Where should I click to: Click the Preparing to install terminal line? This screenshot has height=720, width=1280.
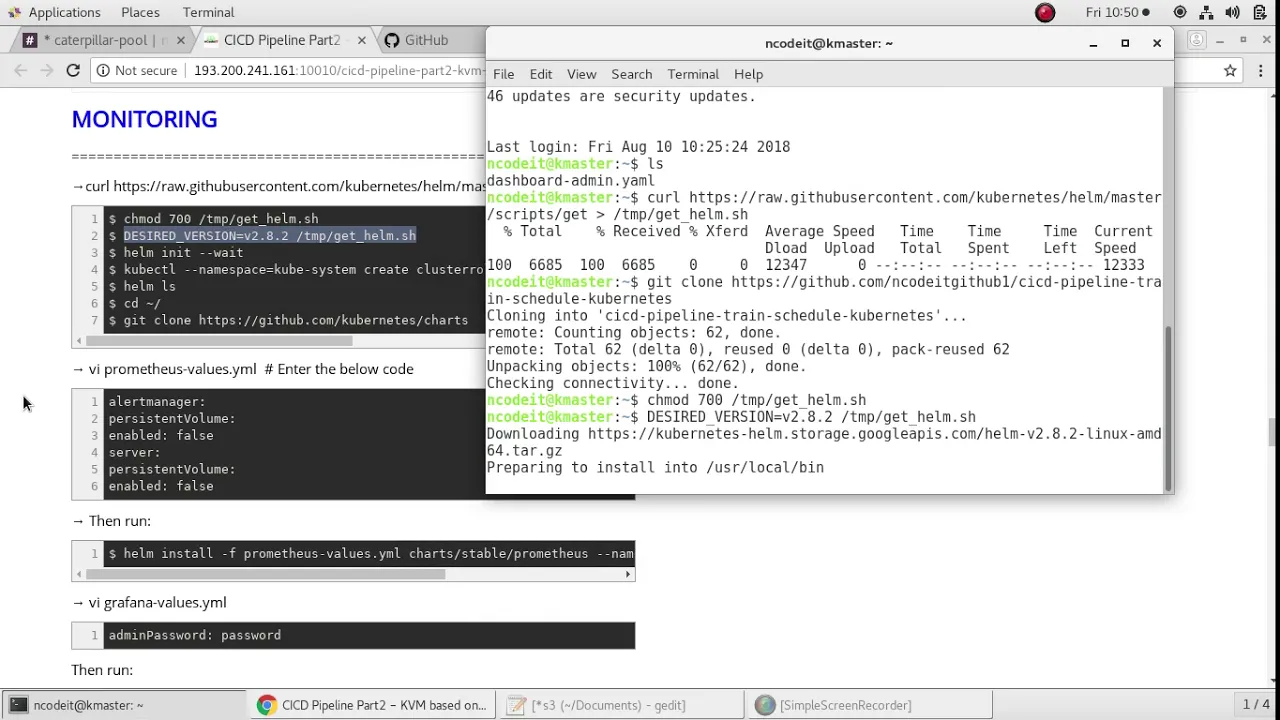coord(655,467)
